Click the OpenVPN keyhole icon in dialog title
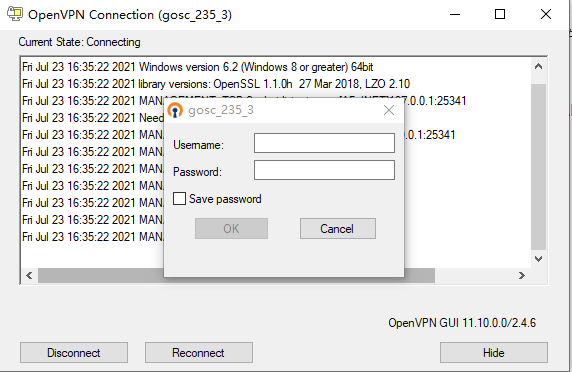The height and width of the screenshot is (372, 572). pos(175,110)
